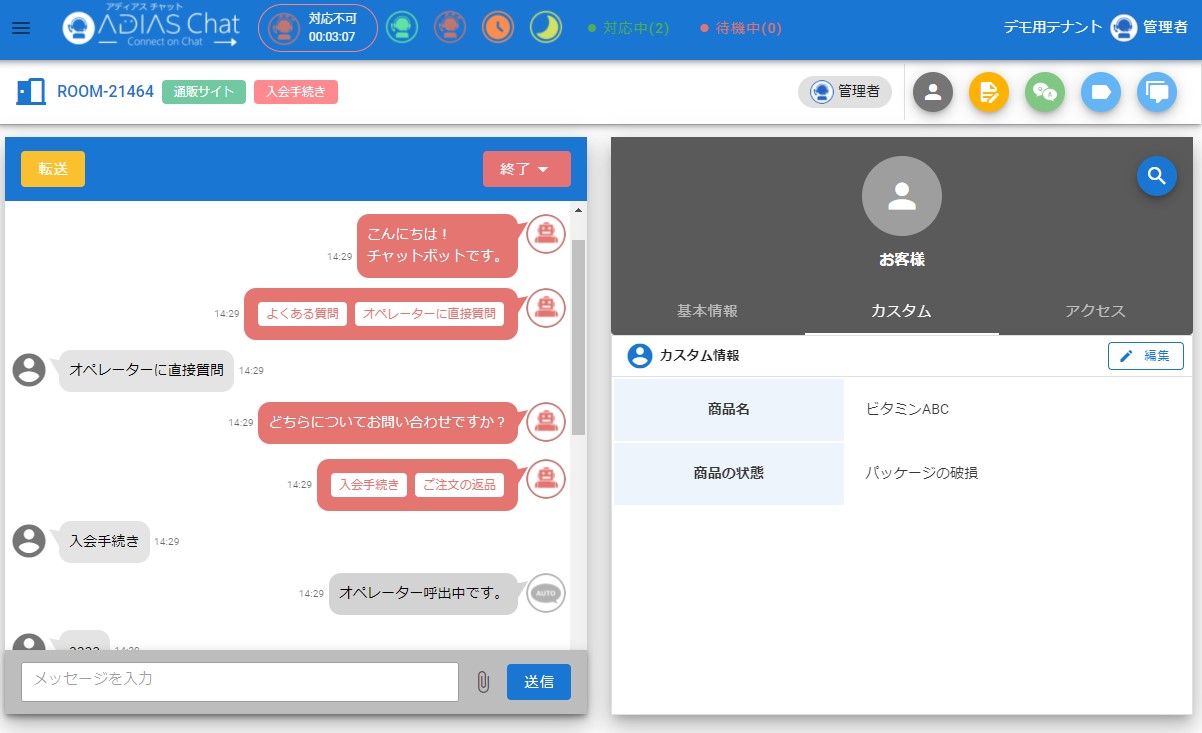Click the メッセージを入力 text field
Viewport: 1202px width, 733px height.
point(240,681)
